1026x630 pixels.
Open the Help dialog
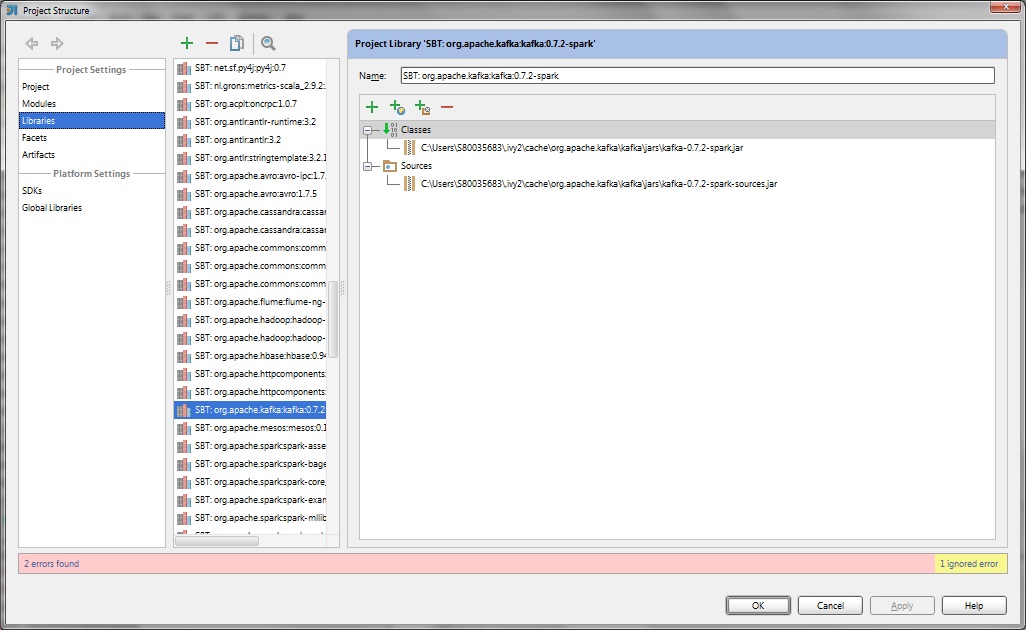coord(973,605)
